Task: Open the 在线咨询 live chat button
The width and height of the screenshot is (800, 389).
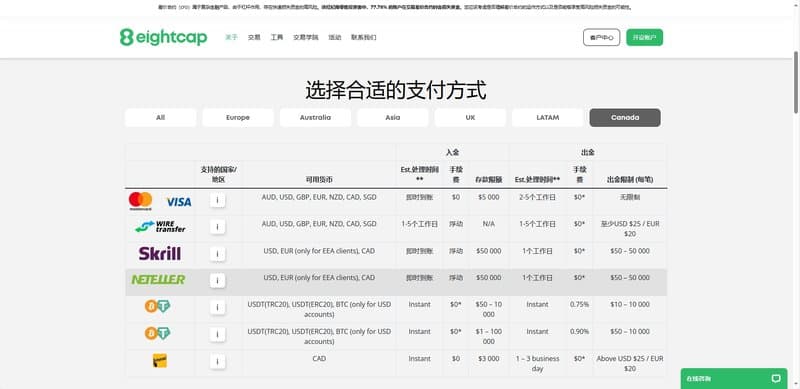Action: click(734, 379)
